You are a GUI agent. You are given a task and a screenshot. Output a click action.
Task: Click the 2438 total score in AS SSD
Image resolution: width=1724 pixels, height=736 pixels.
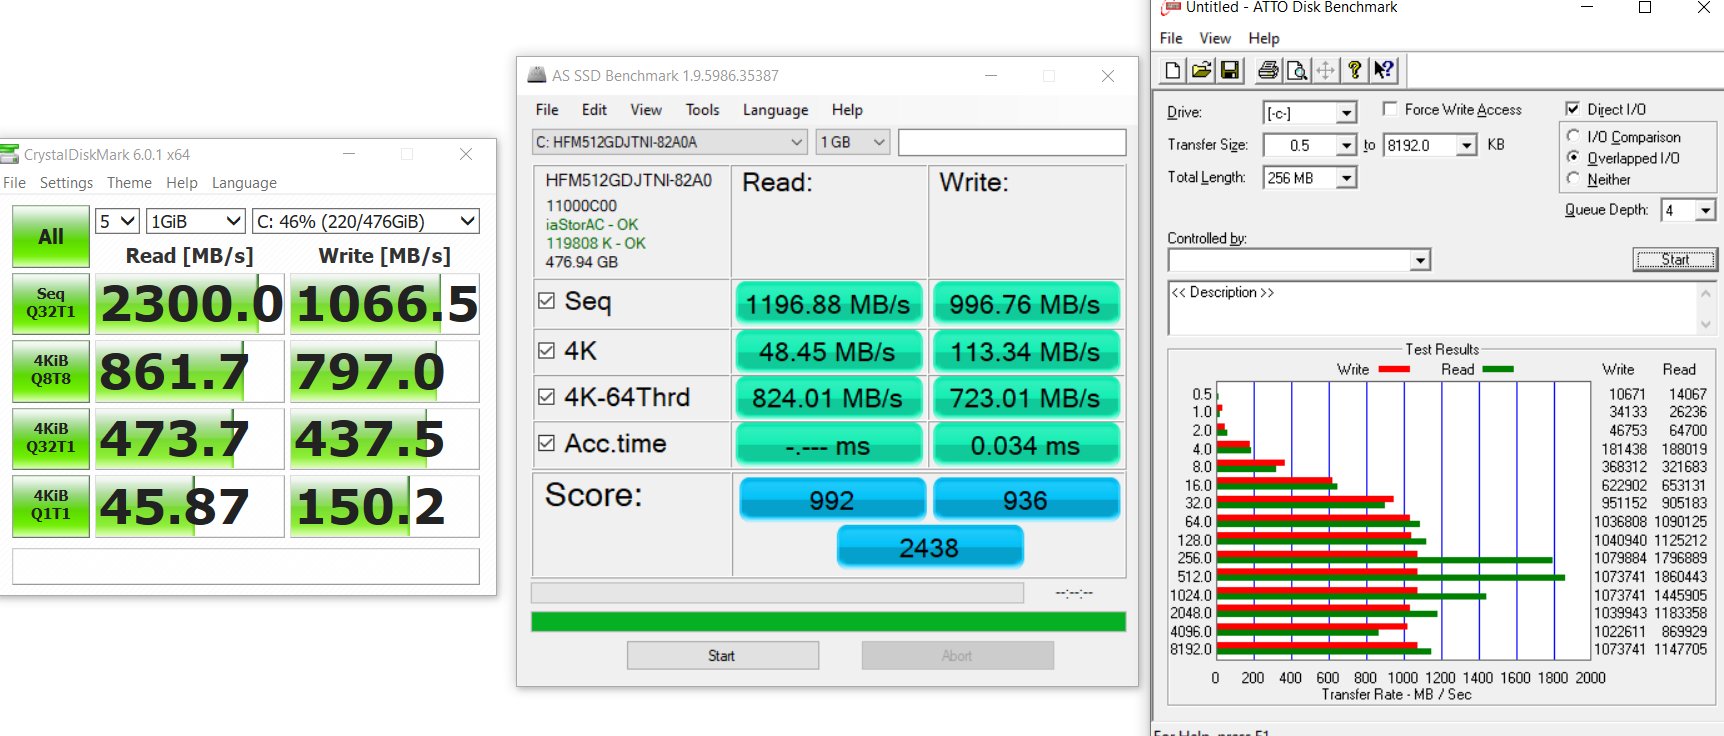click(930, 547)
